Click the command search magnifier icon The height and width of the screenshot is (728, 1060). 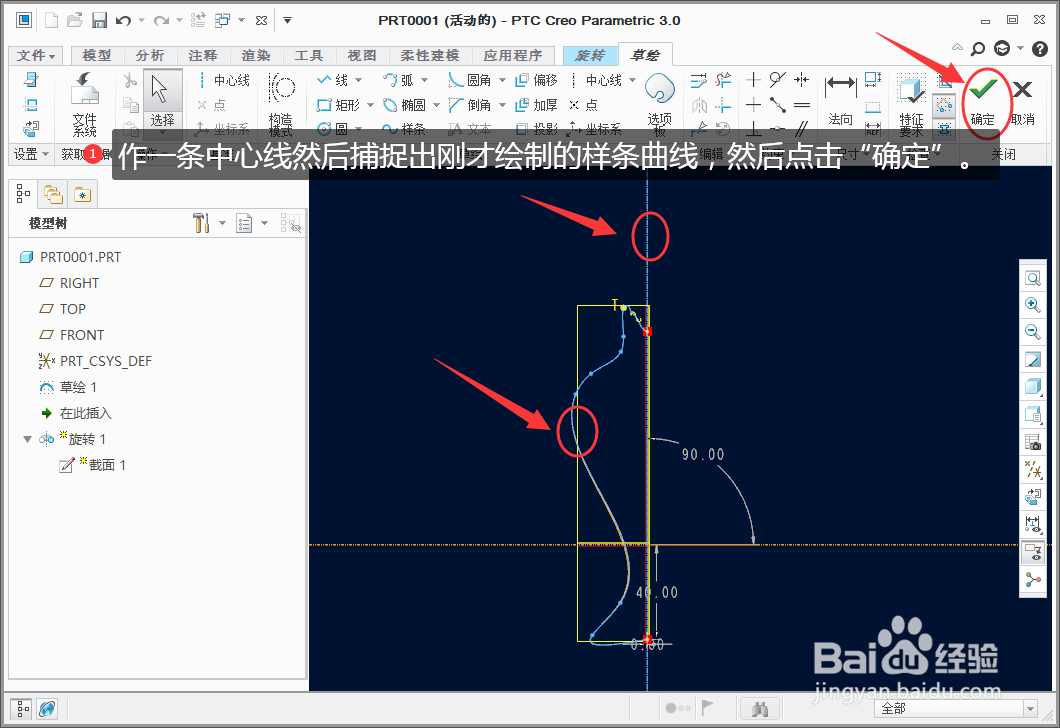coord(978,48)
